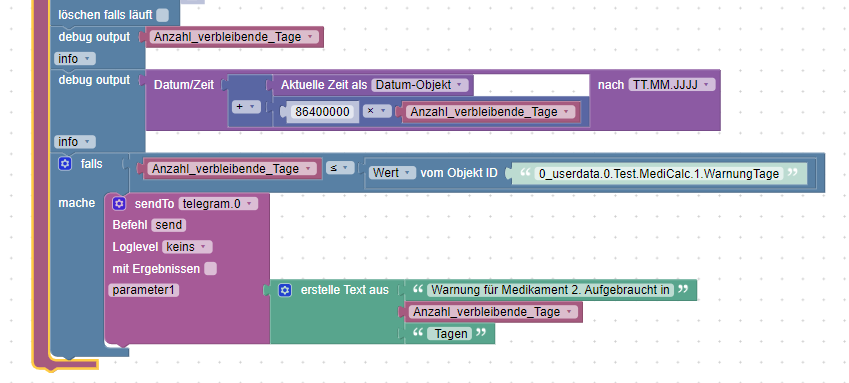Open the multiplication operator dropdown
The width and height of the screenshot is (849, 383).
377,111
